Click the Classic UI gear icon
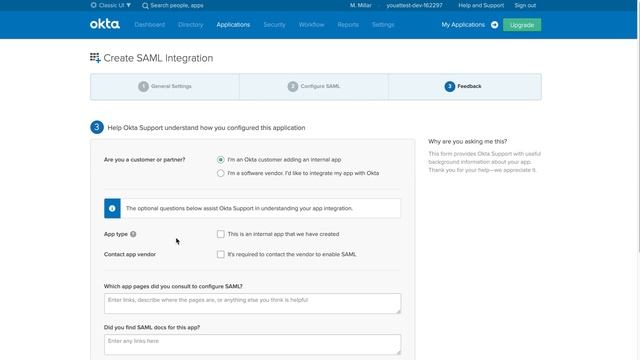Screen dimensions: 640x360 coord(93,5)
